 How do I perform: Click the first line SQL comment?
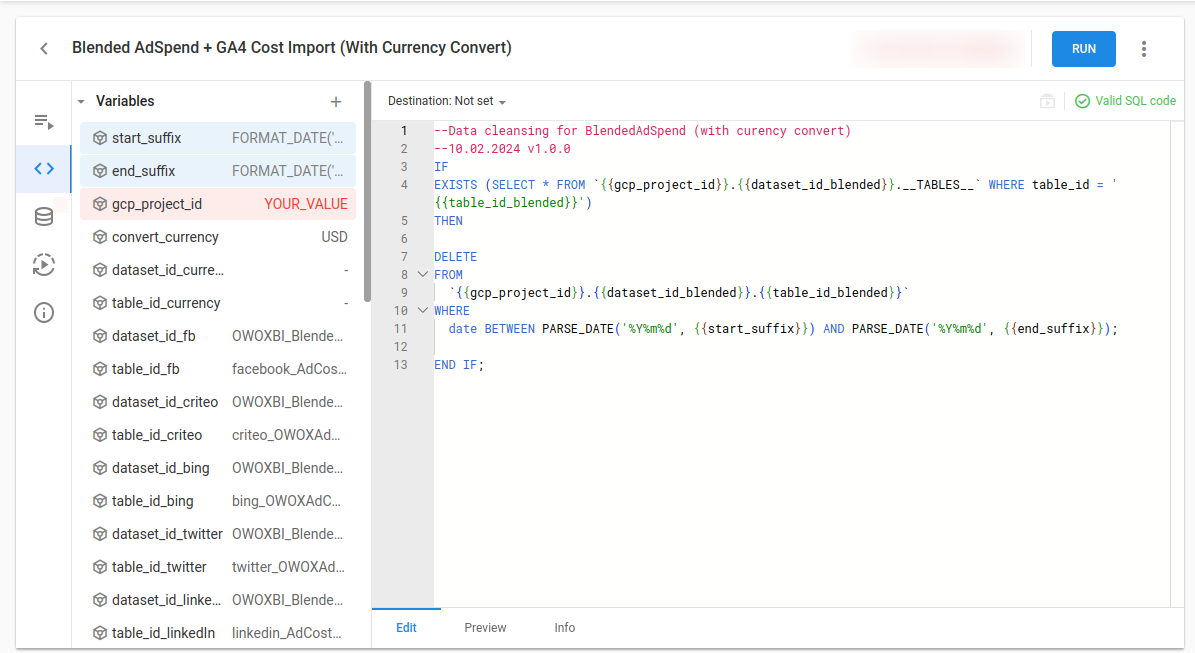642,131
